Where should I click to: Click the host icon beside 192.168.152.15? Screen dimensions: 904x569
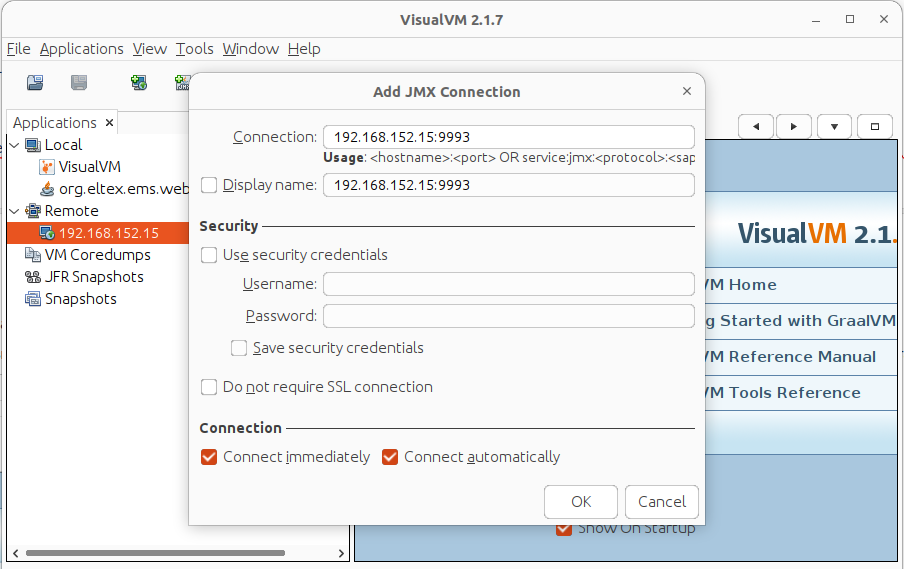click(x=47, y=233)
